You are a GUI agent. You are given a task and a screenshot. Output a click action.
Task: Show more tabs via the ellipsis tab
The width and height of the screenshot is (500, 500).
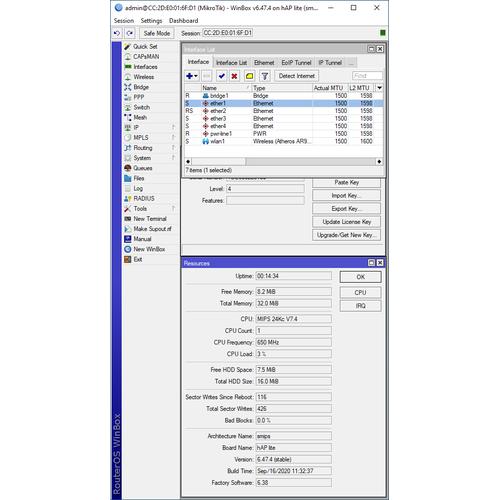(351, 63)
